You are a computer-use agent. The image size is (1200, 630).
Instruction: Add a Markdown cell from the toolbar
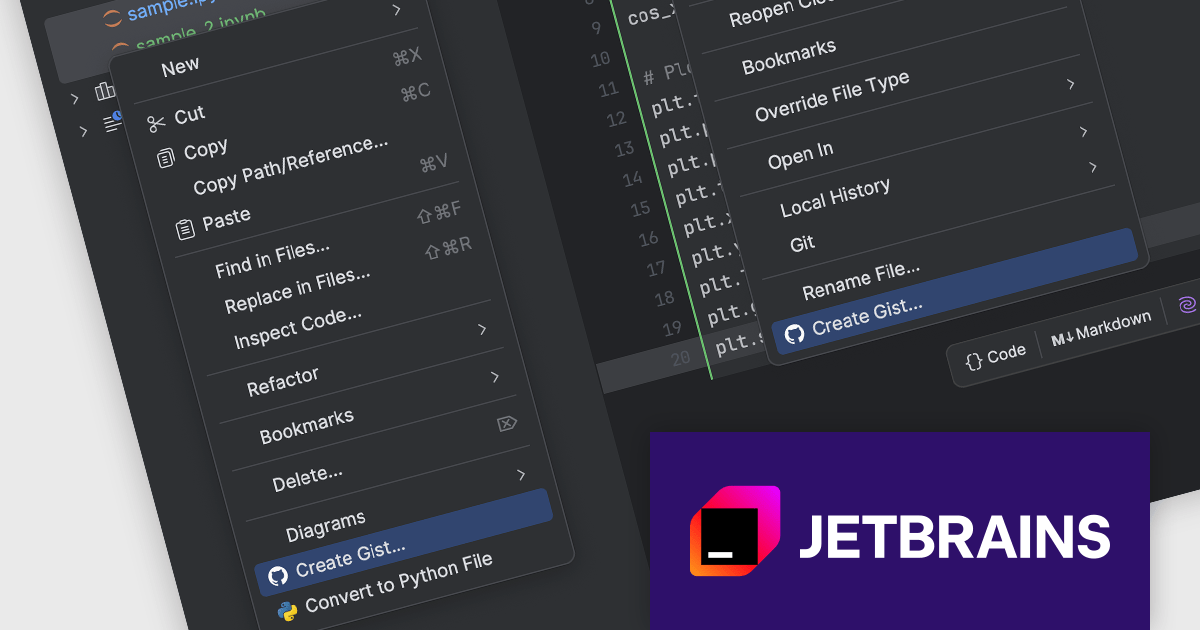[1101, 330]
